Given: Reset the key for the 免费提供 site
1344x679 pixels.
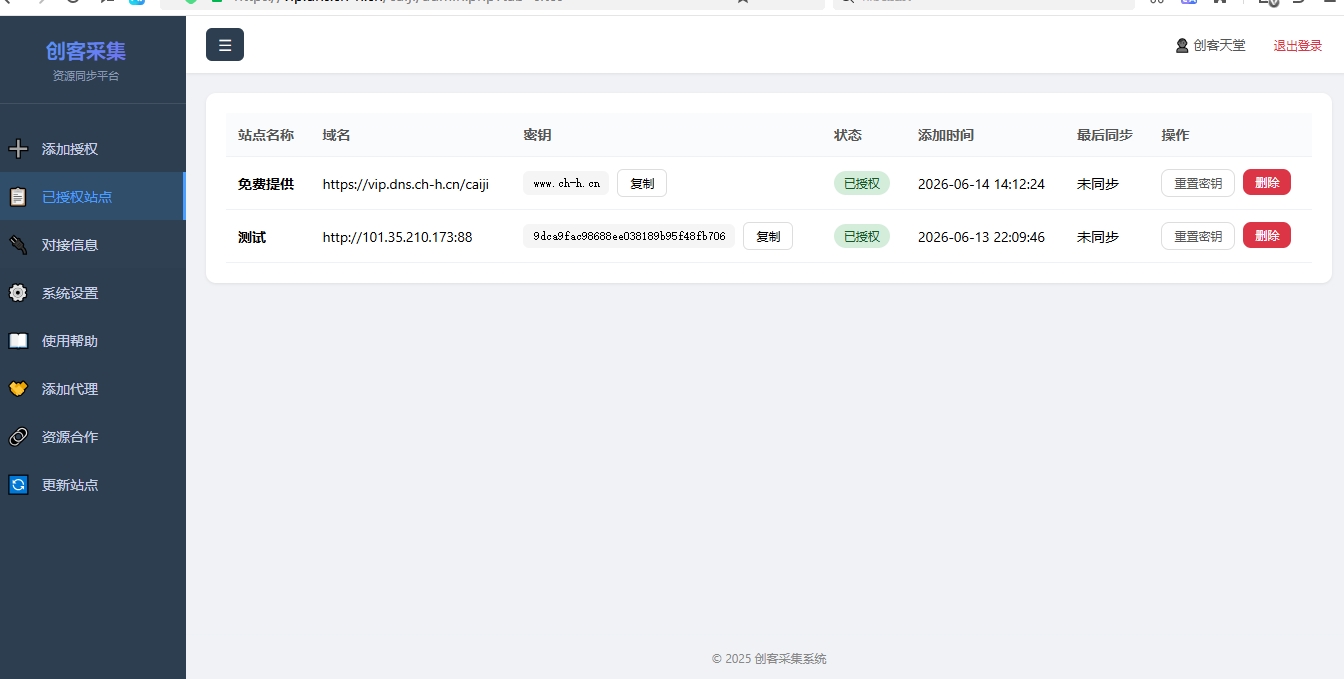Looking at the screenshot, I should [x=1198, y=183].
